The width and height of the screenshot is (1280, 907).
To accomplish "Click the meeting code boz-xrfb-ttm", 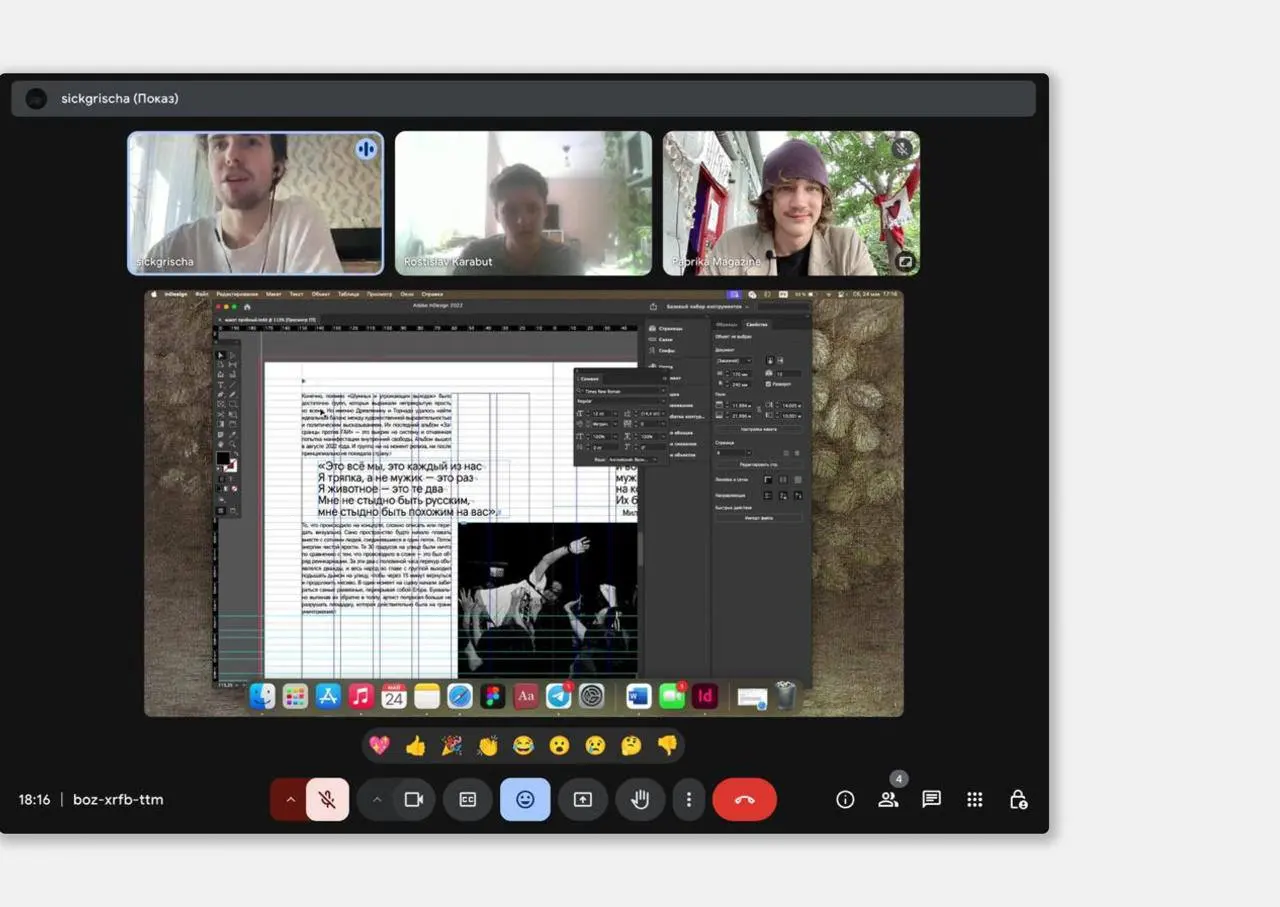I will pyautogui.click(x=118, y=799).
